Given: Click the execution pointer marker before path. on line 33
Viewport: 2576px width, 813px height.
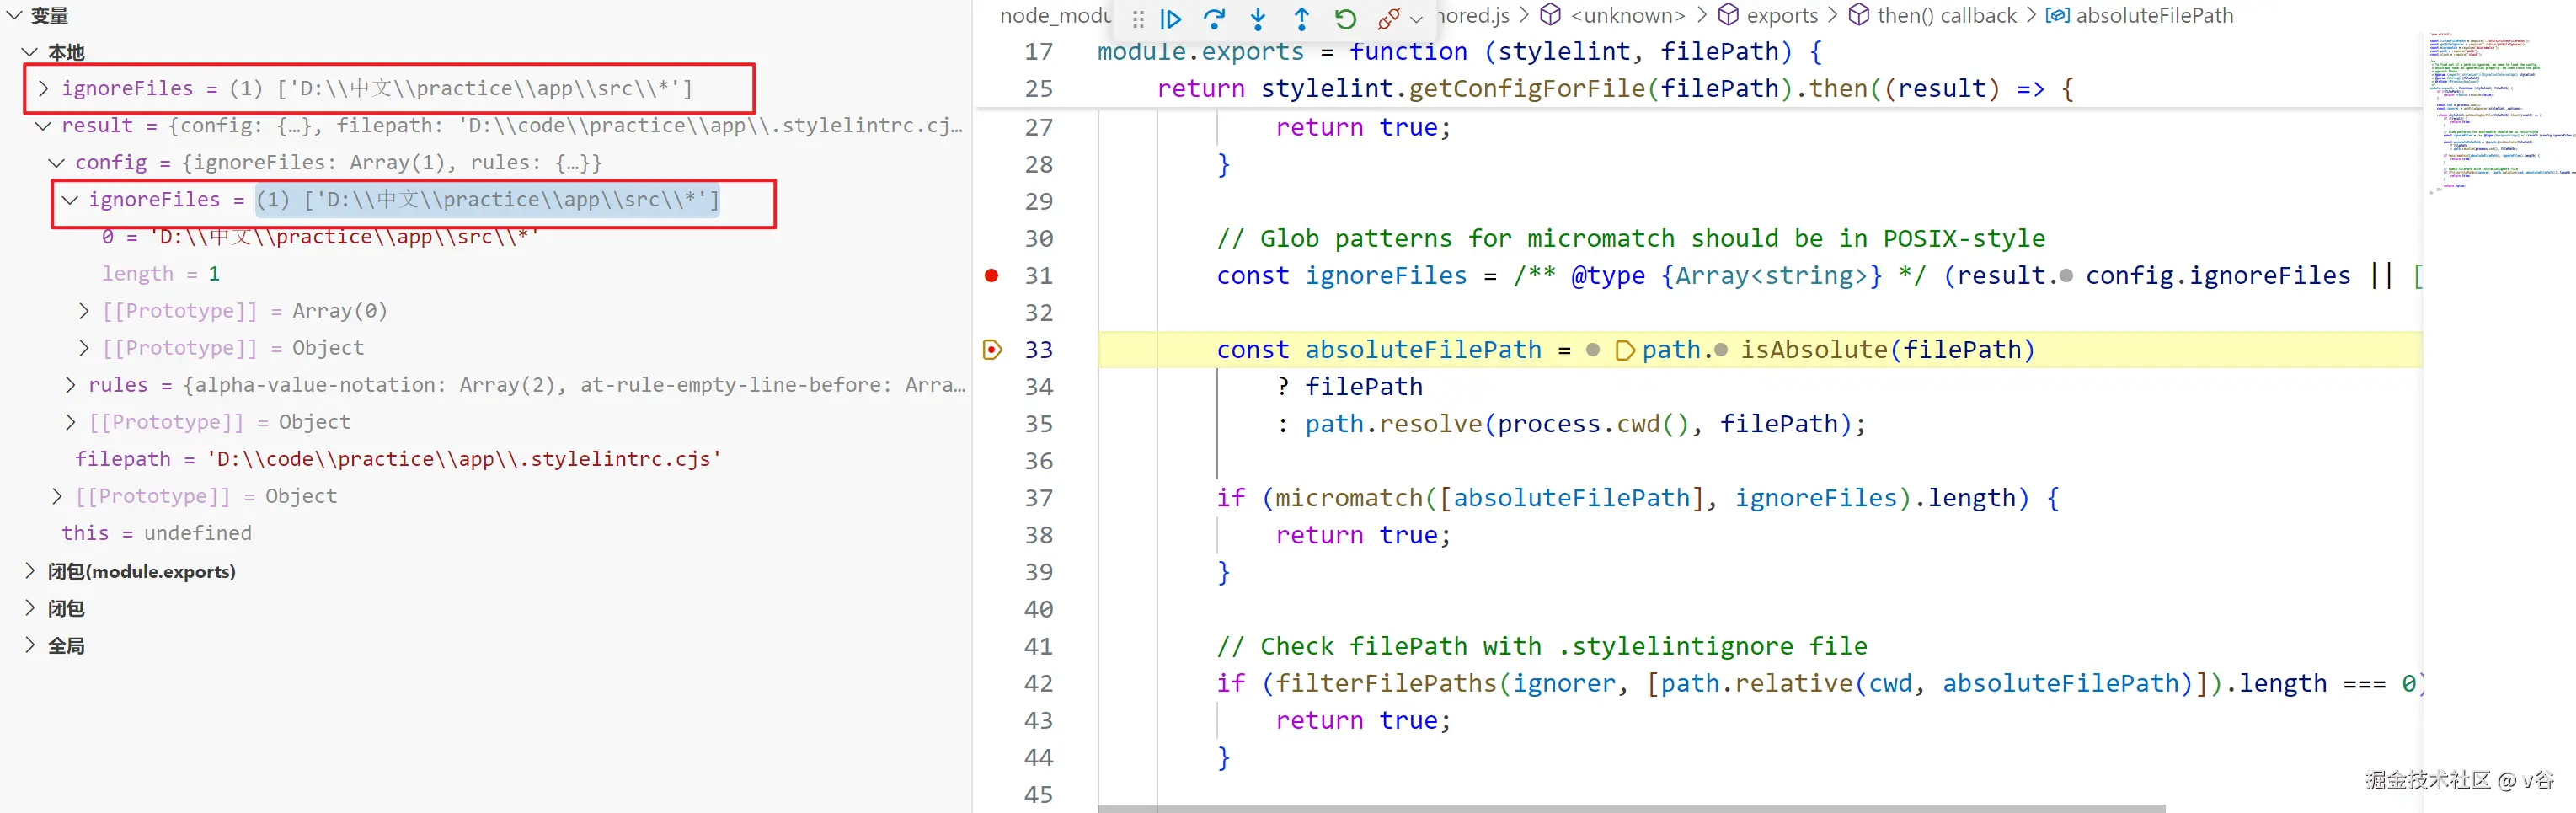Looking at the screenshot, I should click(x=1625, y=350).
